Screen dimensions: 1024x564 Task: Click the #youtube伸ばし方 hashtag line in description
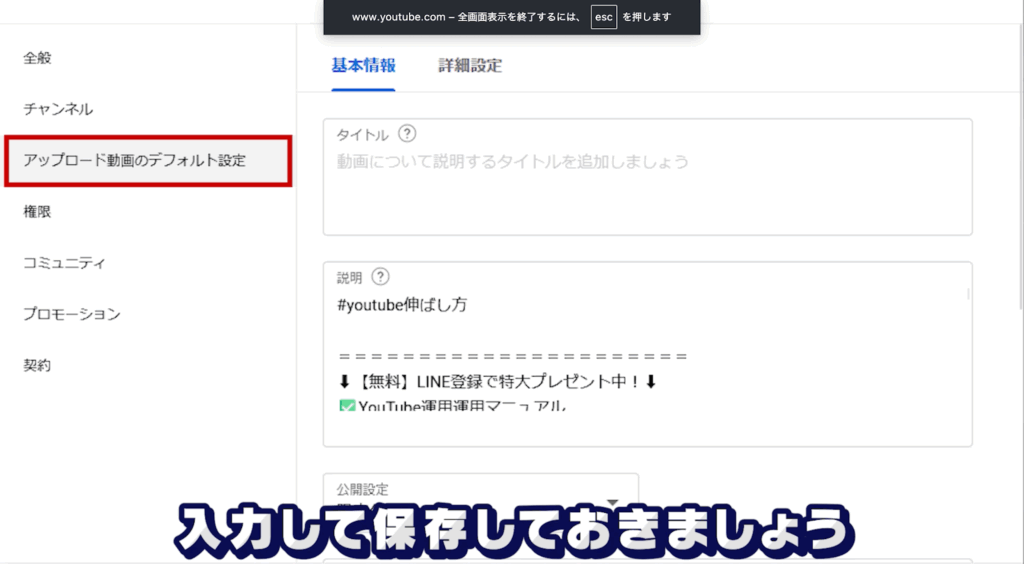pyautogui.click(x=403, y=306)
